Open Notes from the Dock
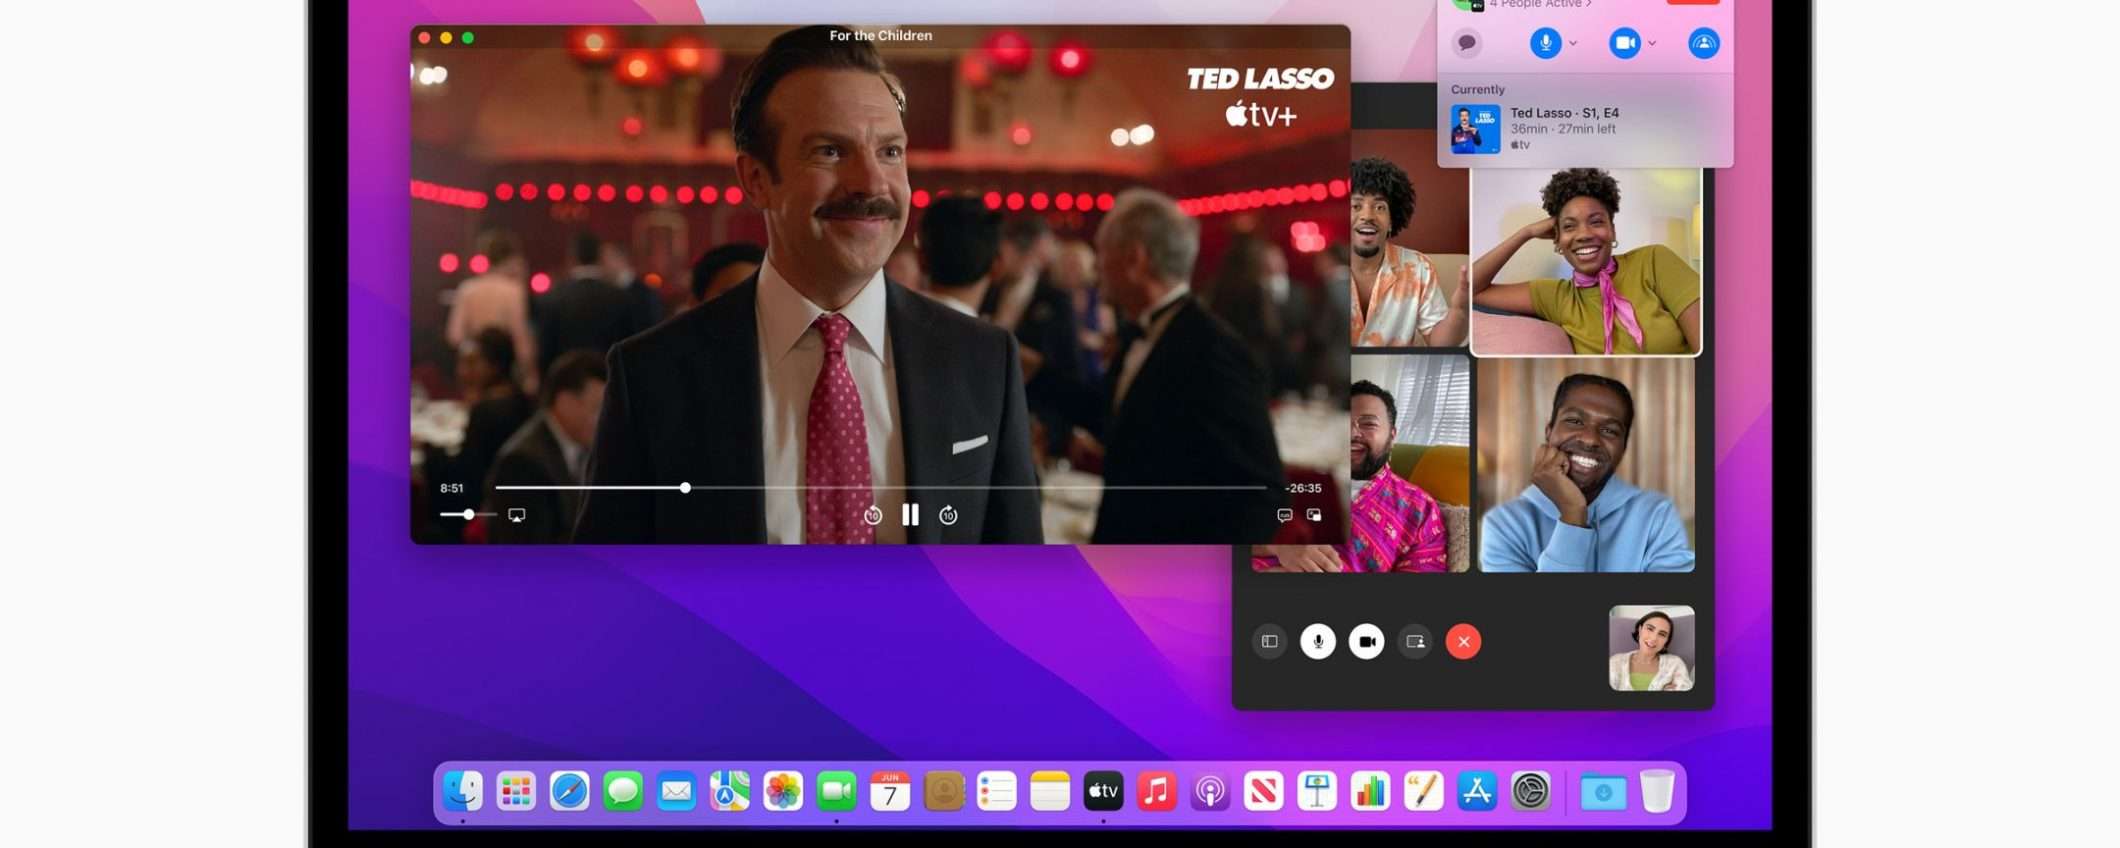The height and width of the screenshot is (848, 2120). pyautogui.click(x=1050, y=792)
